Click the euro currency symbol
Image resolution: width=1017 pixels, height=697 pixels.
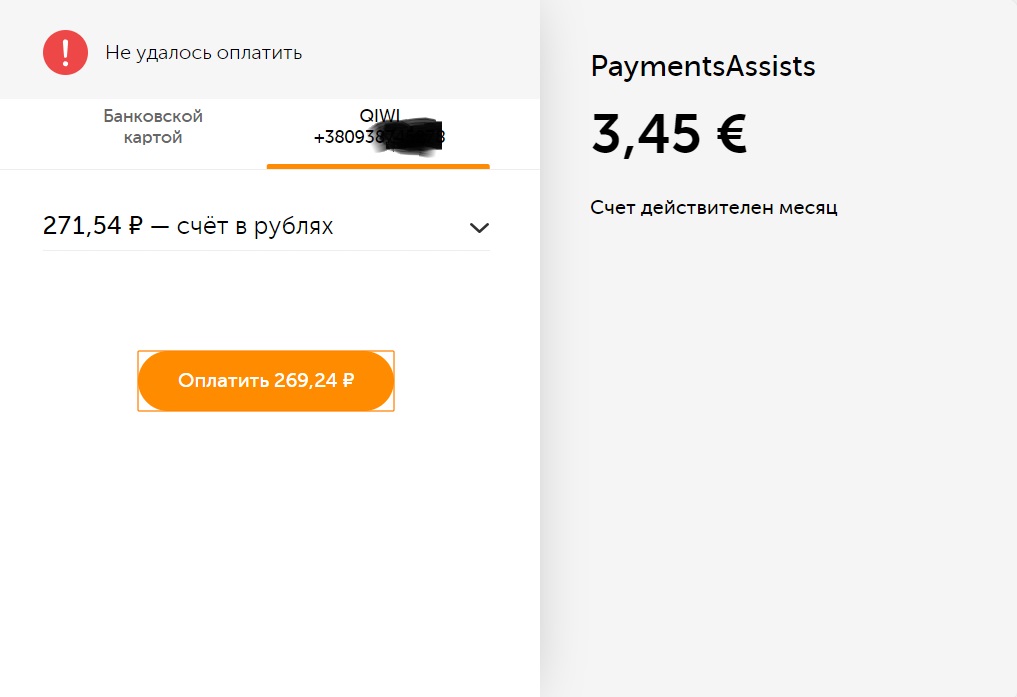point(732,134)
